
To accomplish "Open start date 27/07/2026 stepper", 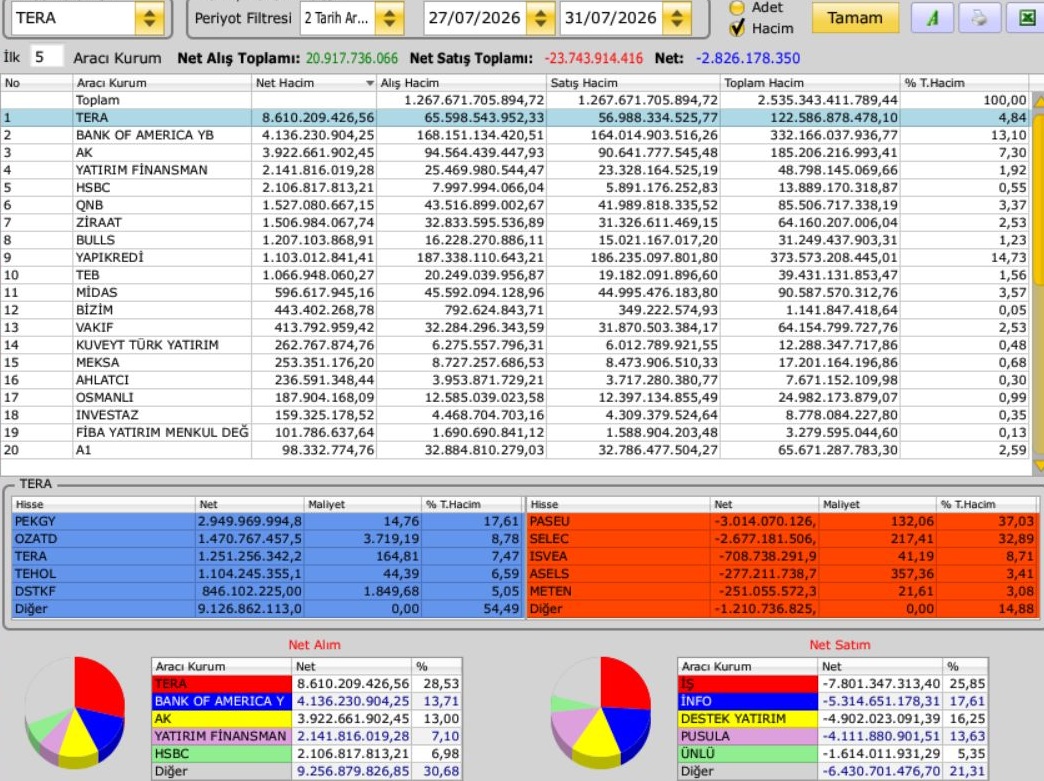I will [541, 18].
